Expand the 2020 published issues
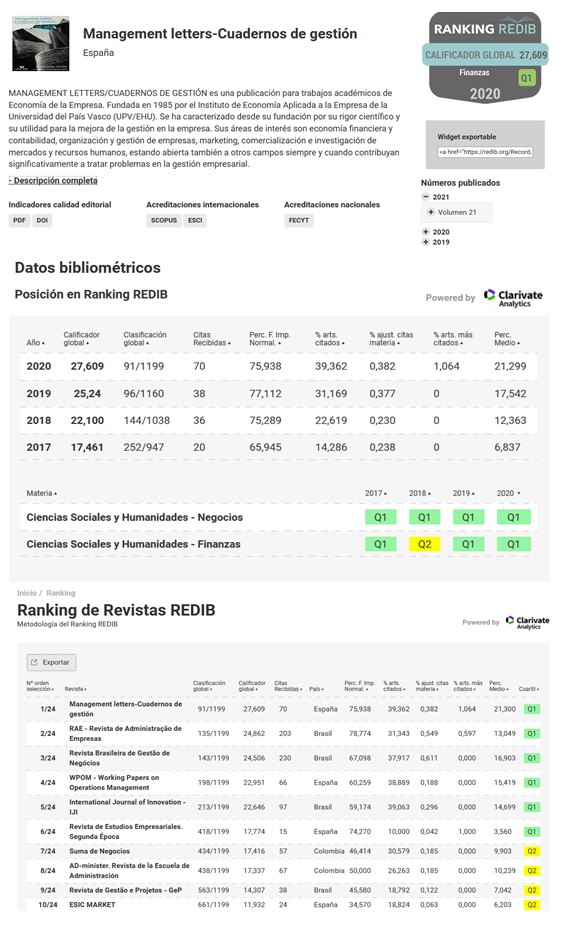This screenshot has height=926, width=568. 425,232
